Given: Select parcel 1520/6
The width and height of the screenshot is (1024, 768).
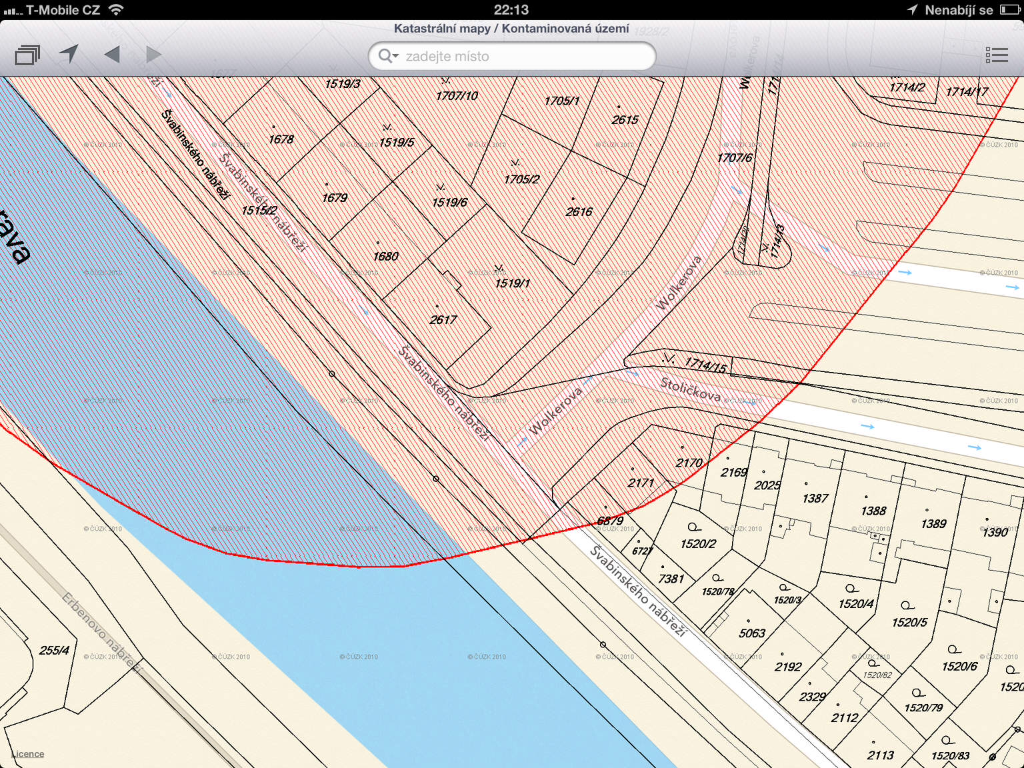Looking at the screenshot, I should (x=959, y=666).
